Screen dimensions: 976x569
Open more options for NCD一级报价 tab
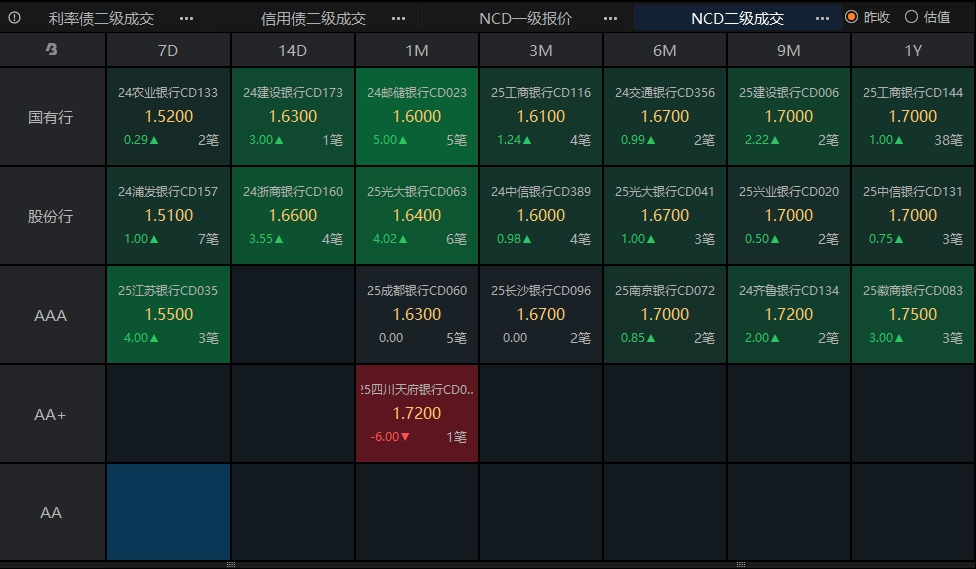click(611, 19)
